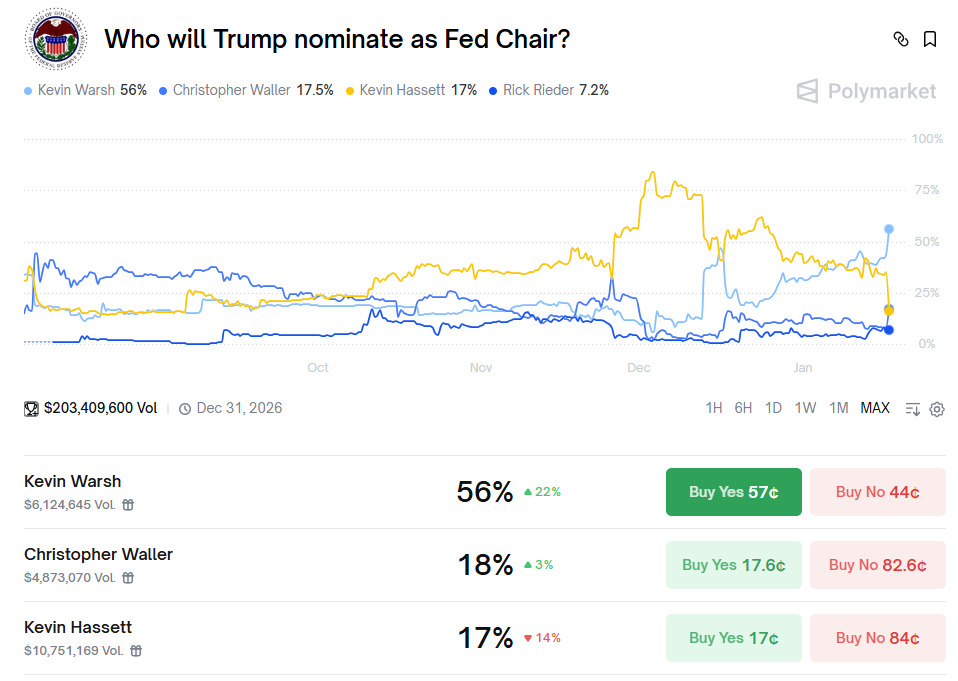Buy No on Christopher Waller at 82.6¢
This screenshot has height=681, width=958.
coord(877,565)
